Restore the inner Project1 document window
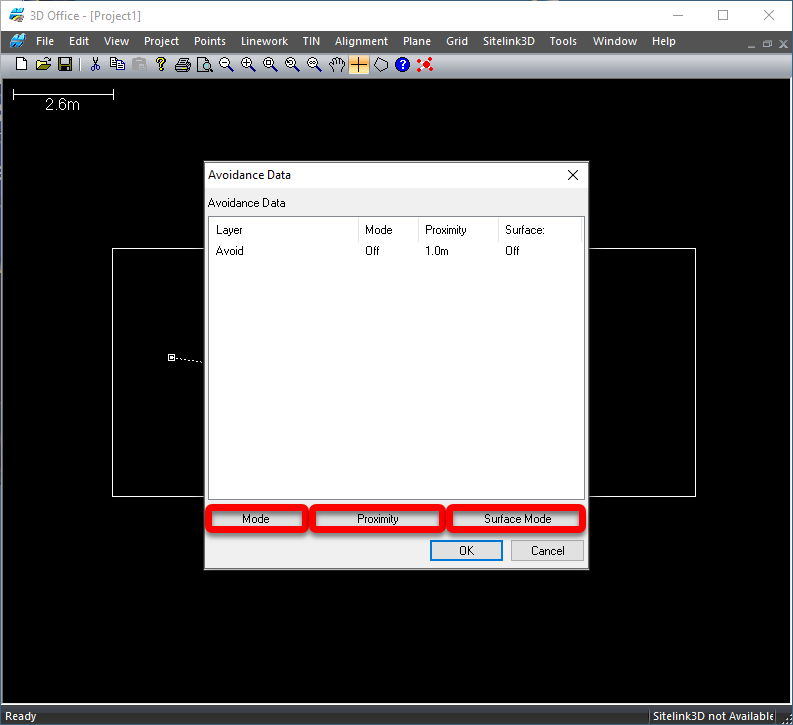The image size is (793, 725). (x=767, y=44)
